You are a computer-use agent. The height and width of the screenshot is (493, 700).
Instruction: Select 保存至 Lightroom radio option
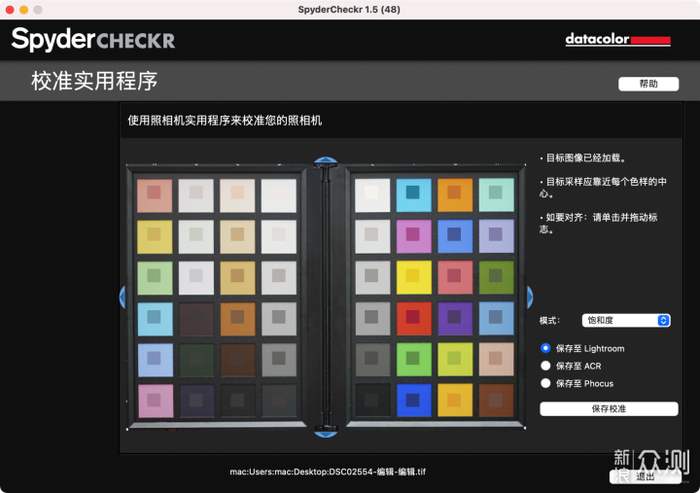pos(546,348)
